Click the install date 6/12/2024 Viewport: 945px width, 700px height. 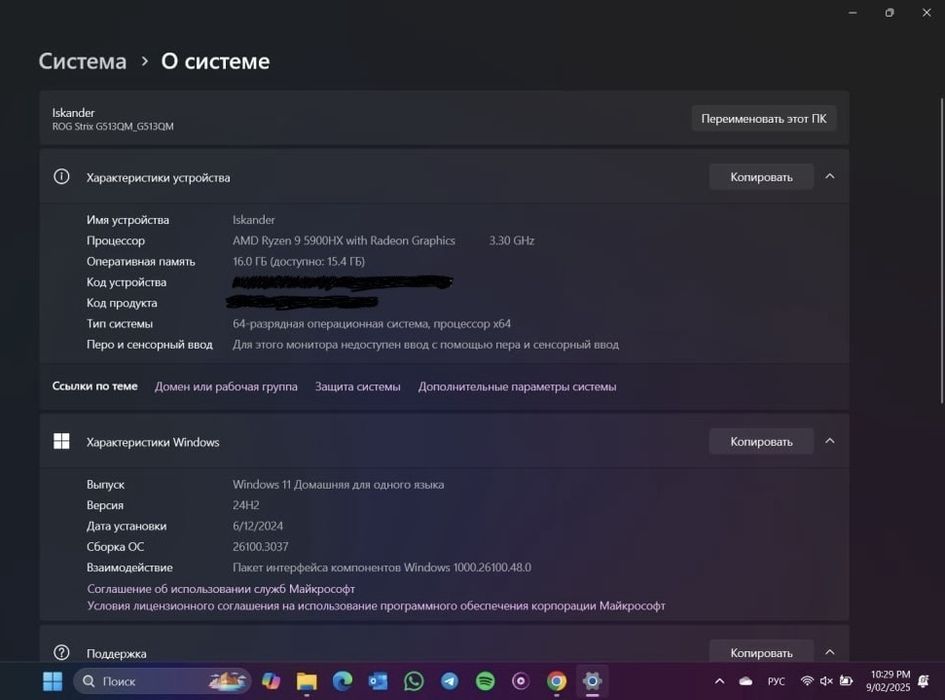[258, 526]
